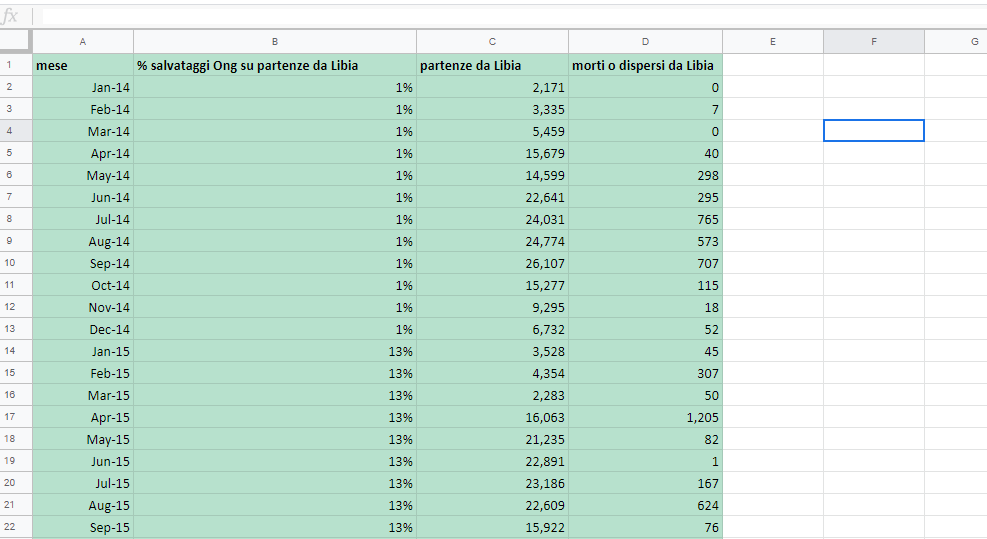This screenshot has width=987, height=539.
Task: Click 'morti o dispersi da Libia' header cell
Action: (645, 65)
